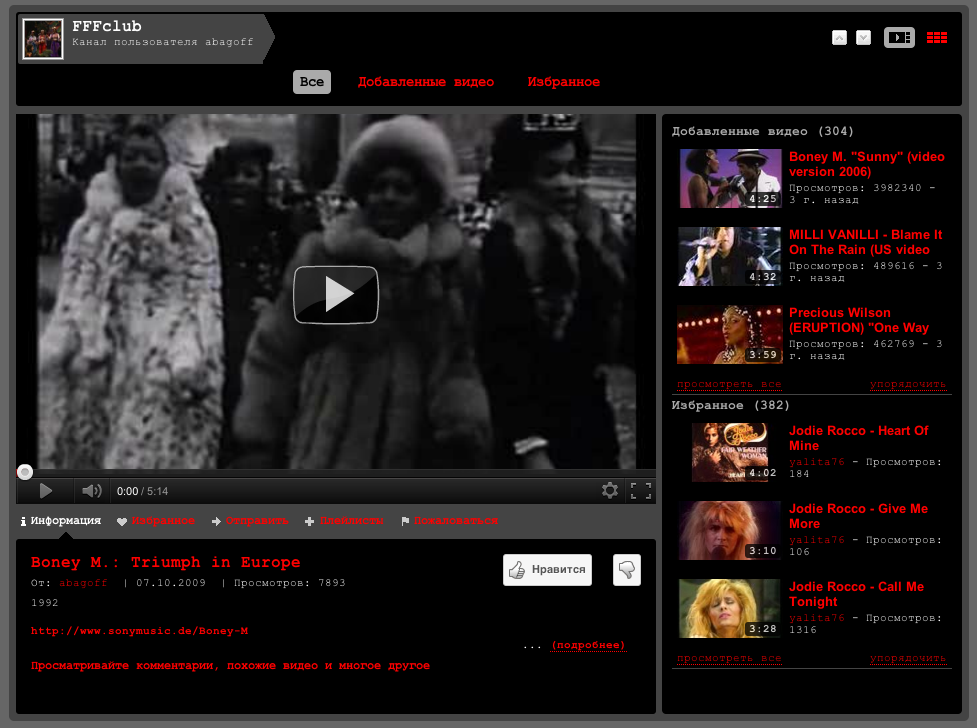Click the FFFclub channel avatar

click(43, 39)
